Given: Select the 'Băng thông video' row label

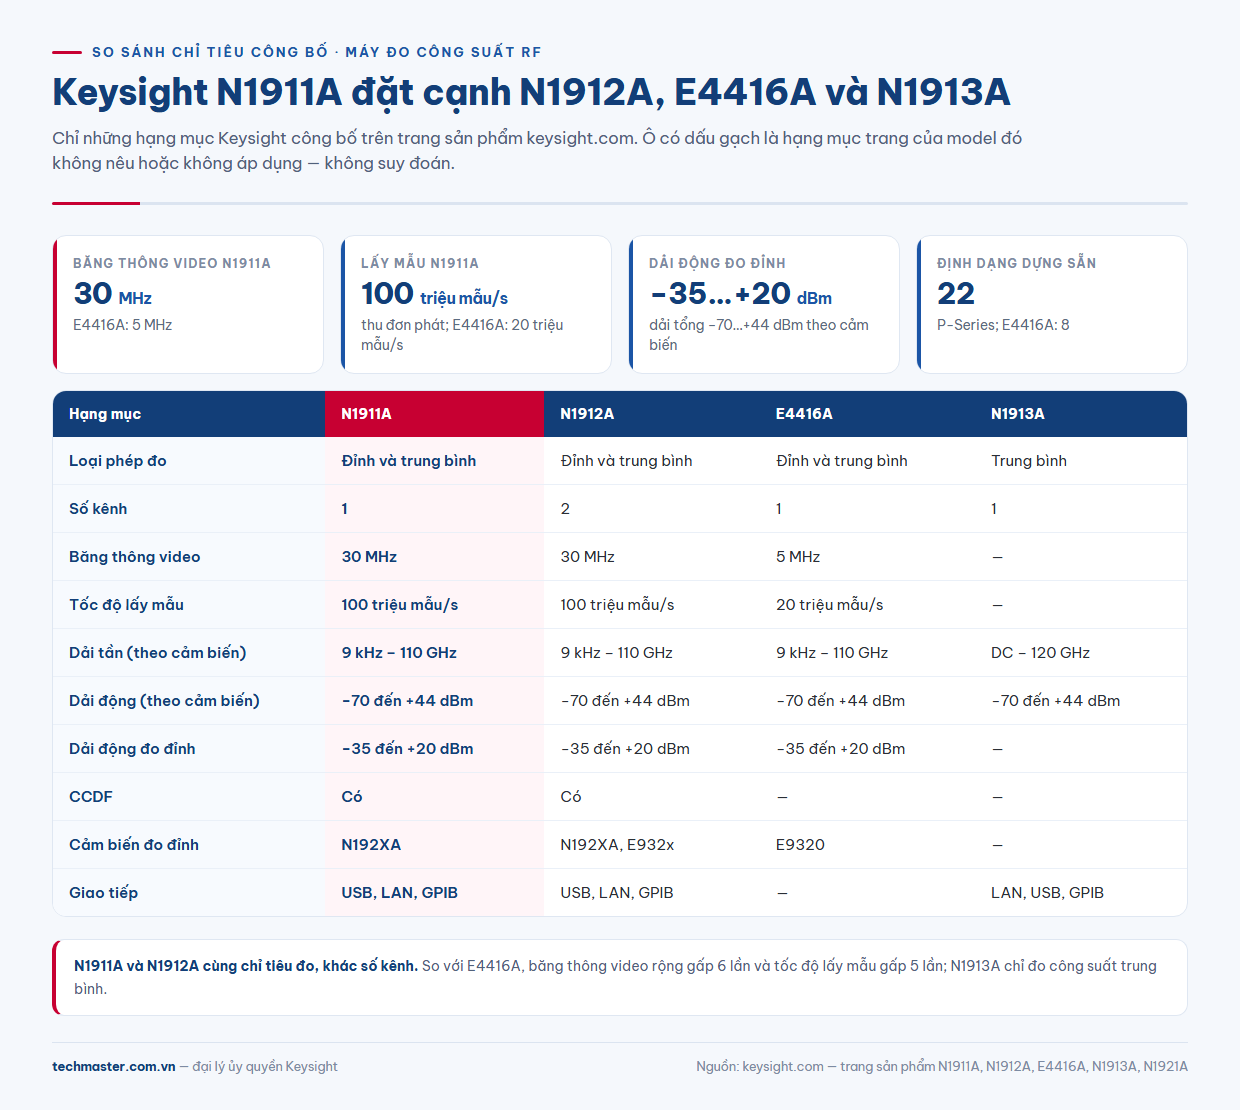Looking at the screenshot, I should [135, 557].
